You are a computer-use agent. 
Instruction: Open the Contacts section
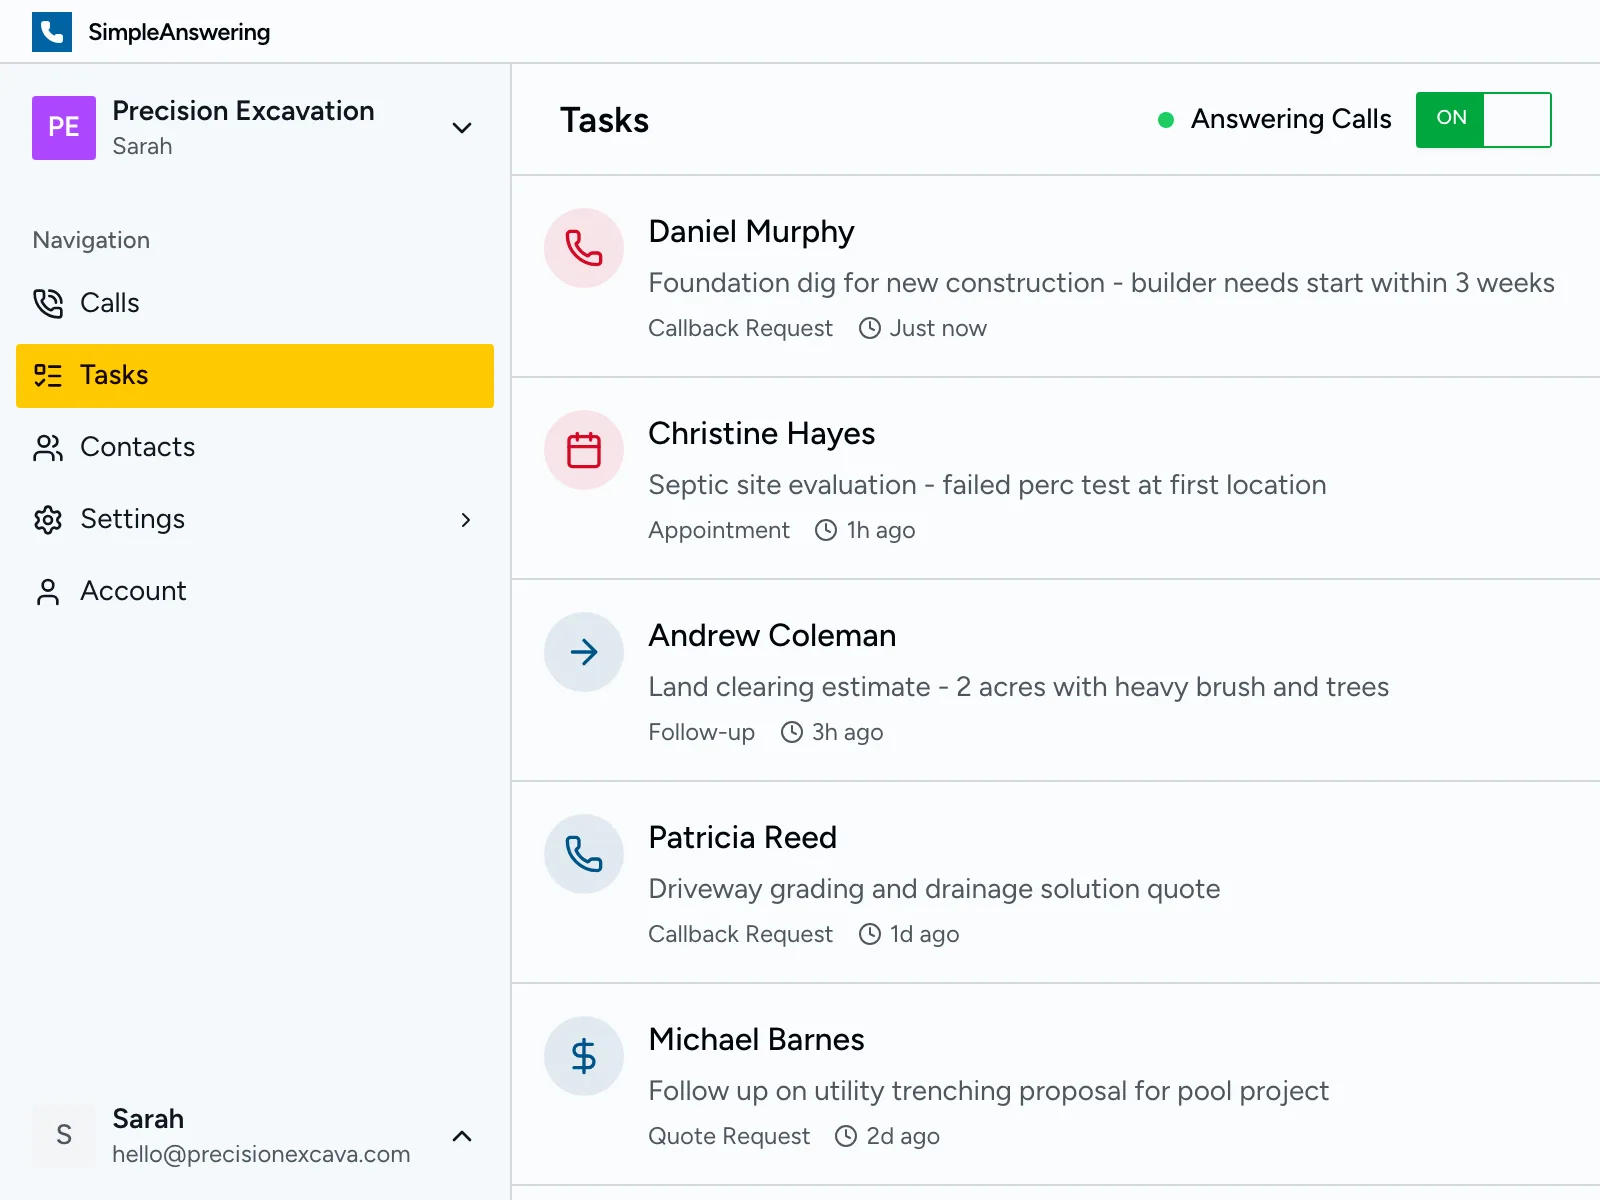click(x=137, y=447)
